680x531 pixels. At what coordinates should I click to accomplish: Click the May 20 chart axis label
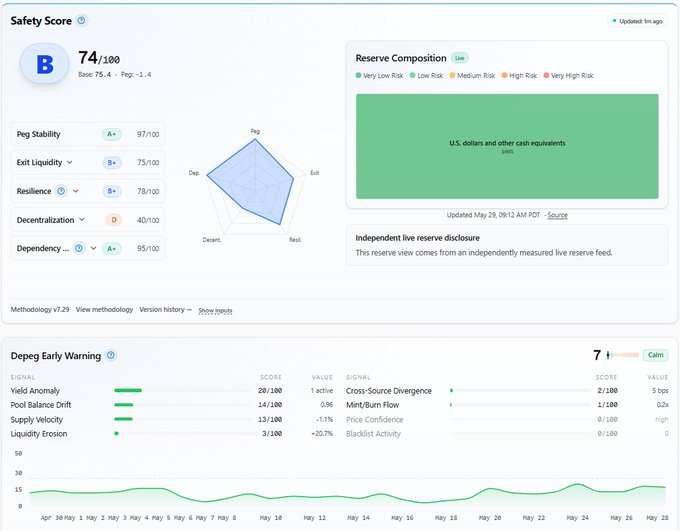(x=490, y=518)
